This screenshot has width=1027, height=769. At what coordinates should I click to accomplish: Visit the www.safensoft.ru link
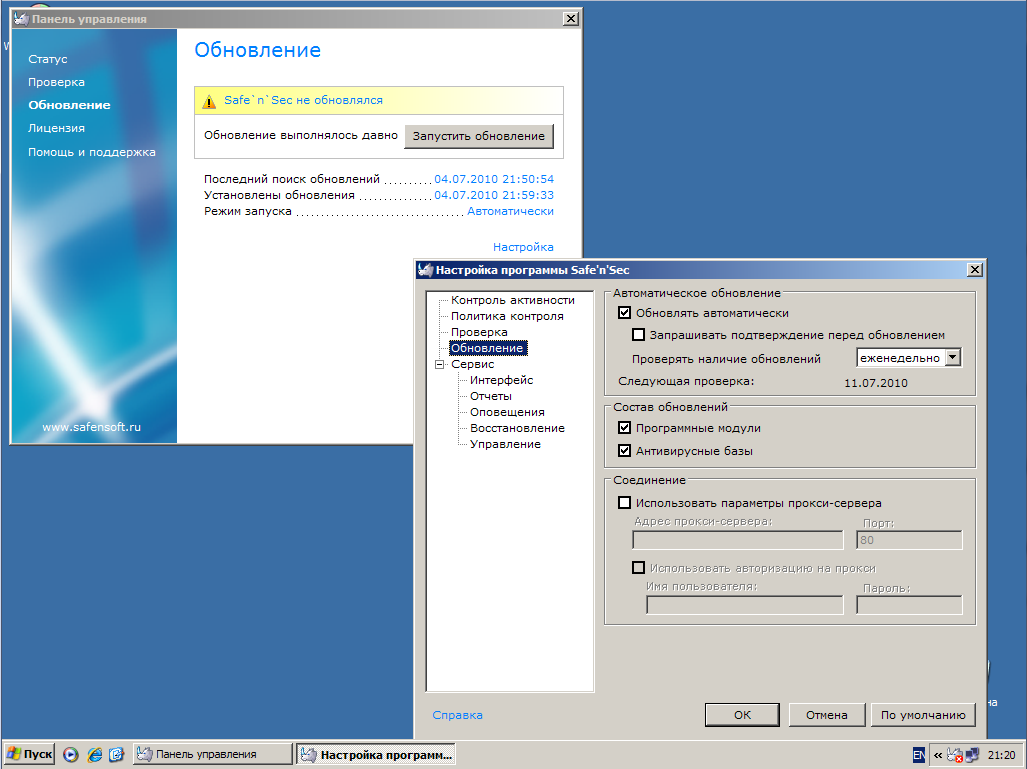tap(92, 426)
